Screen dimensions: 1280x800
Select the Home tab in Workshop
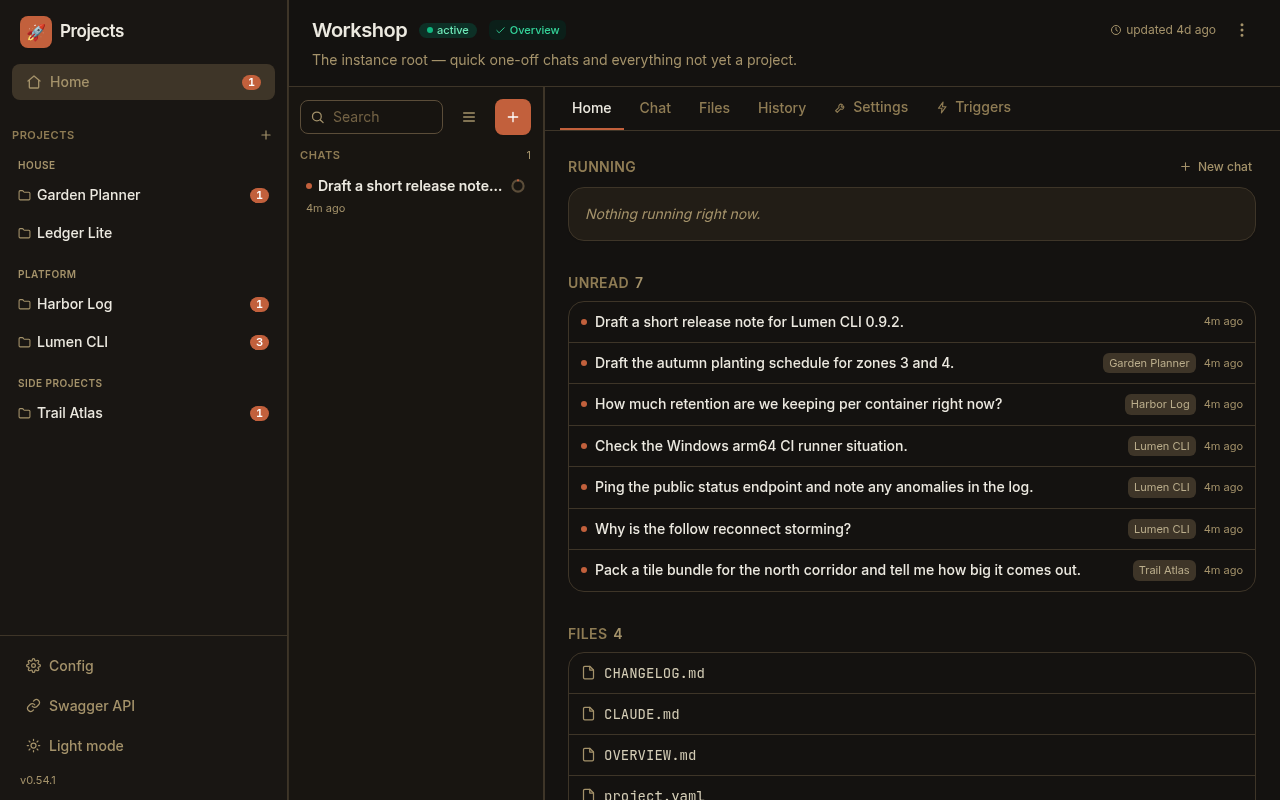tap(592, 108)
